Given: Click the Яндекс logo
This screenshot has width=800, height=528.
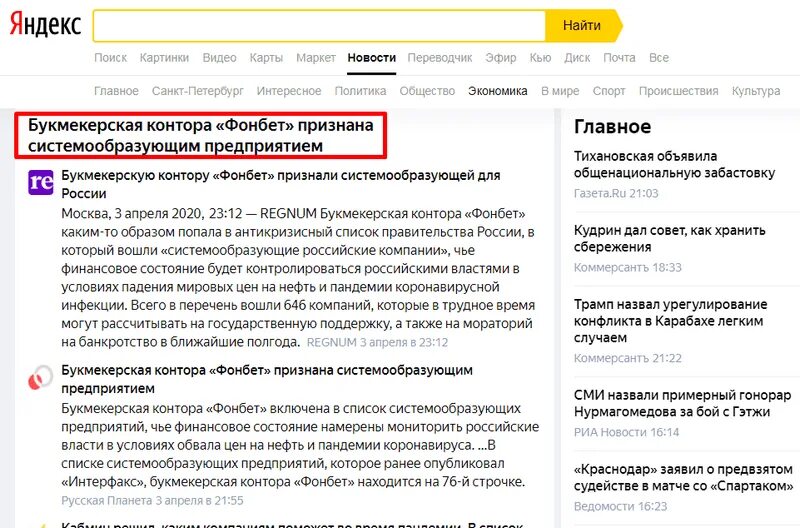Looking at the screenshot, I should coord(45,24).
